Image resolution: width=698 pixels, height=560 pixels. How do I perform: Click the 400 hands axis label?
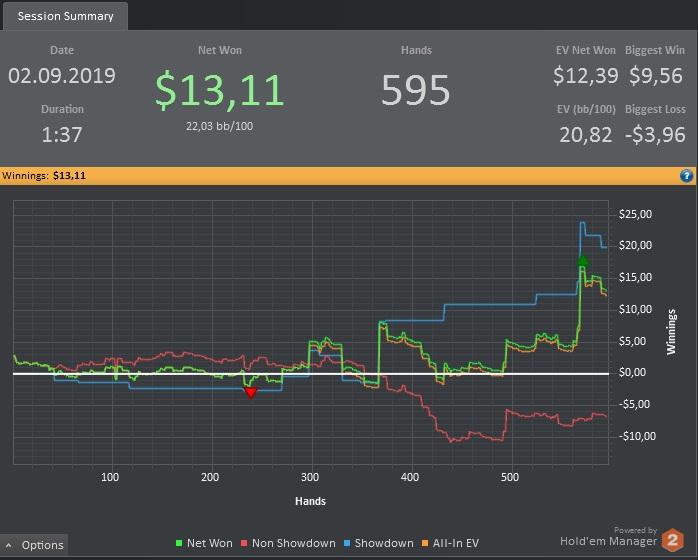point(410,477)
